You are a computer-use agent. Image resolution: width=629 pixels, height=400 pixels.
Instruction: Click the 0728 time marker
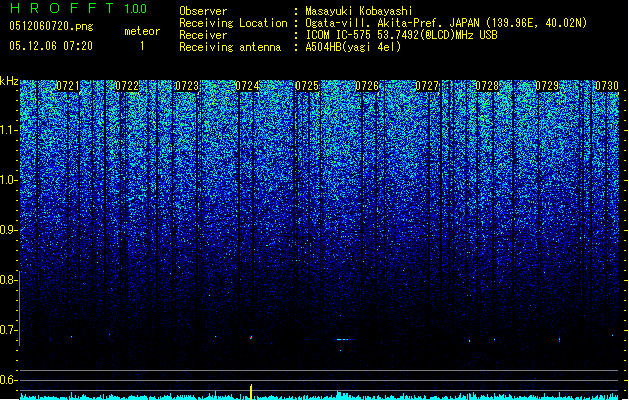[x=487, y=86]
